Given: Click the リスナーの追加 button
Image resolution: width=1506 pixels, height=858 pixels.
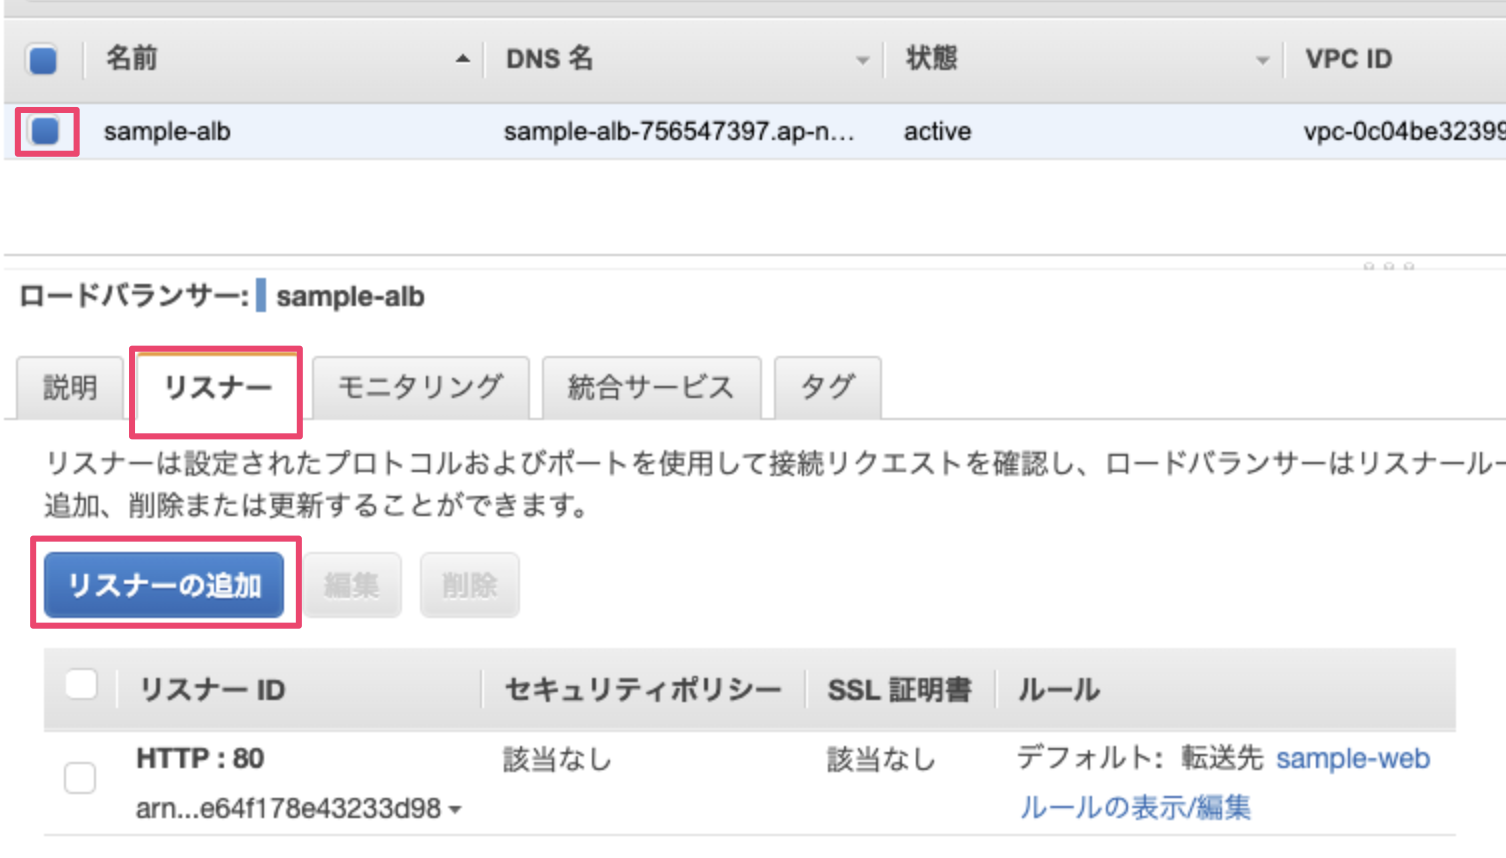Looking at the screenshot, I should pyautogui.click(x=165, y=585).
